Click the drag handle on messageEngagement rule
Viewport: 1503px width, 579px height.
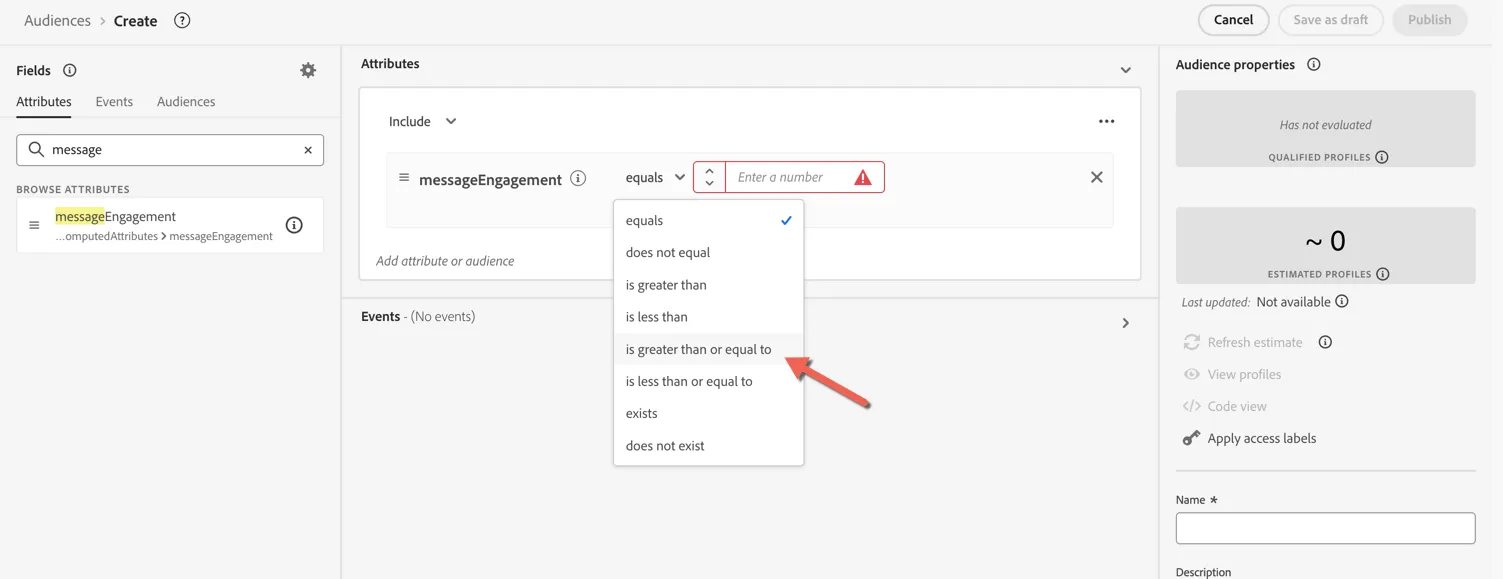coord(404,178)
